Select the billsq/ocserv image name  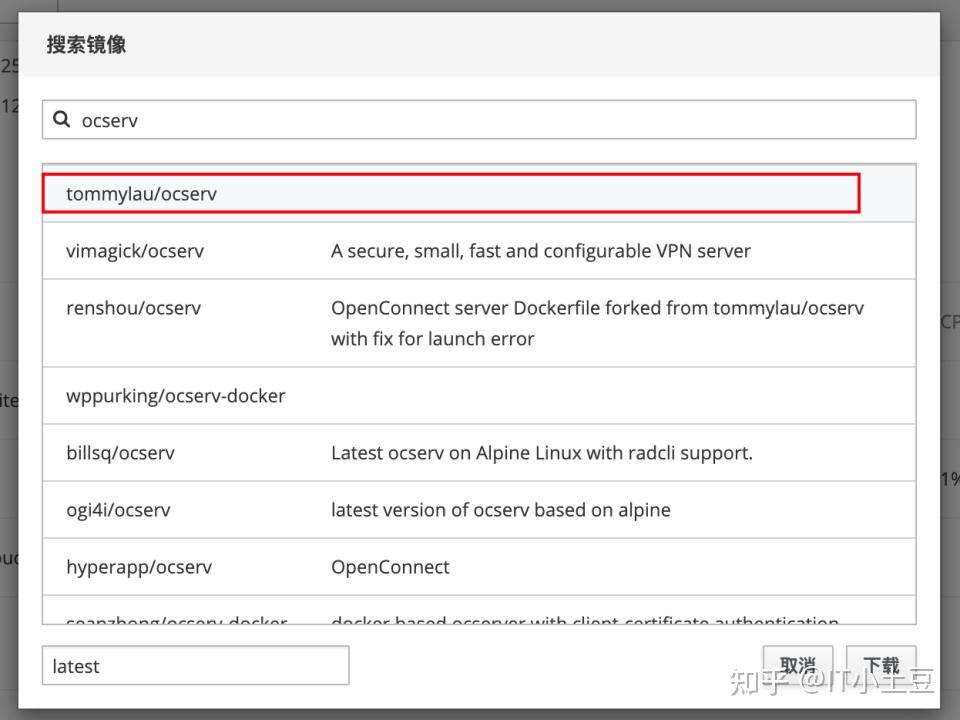(x=121, y=453)
